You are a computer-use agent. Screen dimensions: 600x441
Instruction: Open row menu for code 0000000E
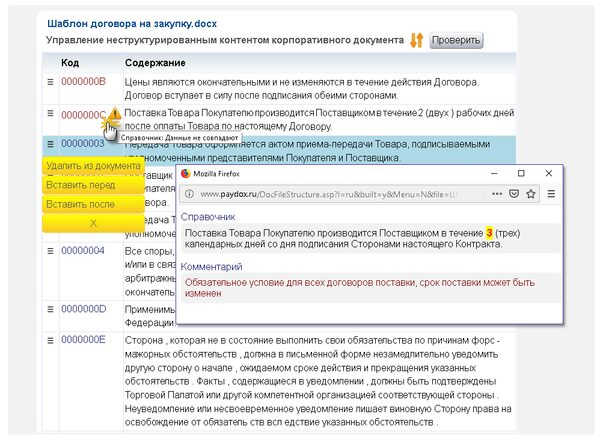click(x=50, y=340)
